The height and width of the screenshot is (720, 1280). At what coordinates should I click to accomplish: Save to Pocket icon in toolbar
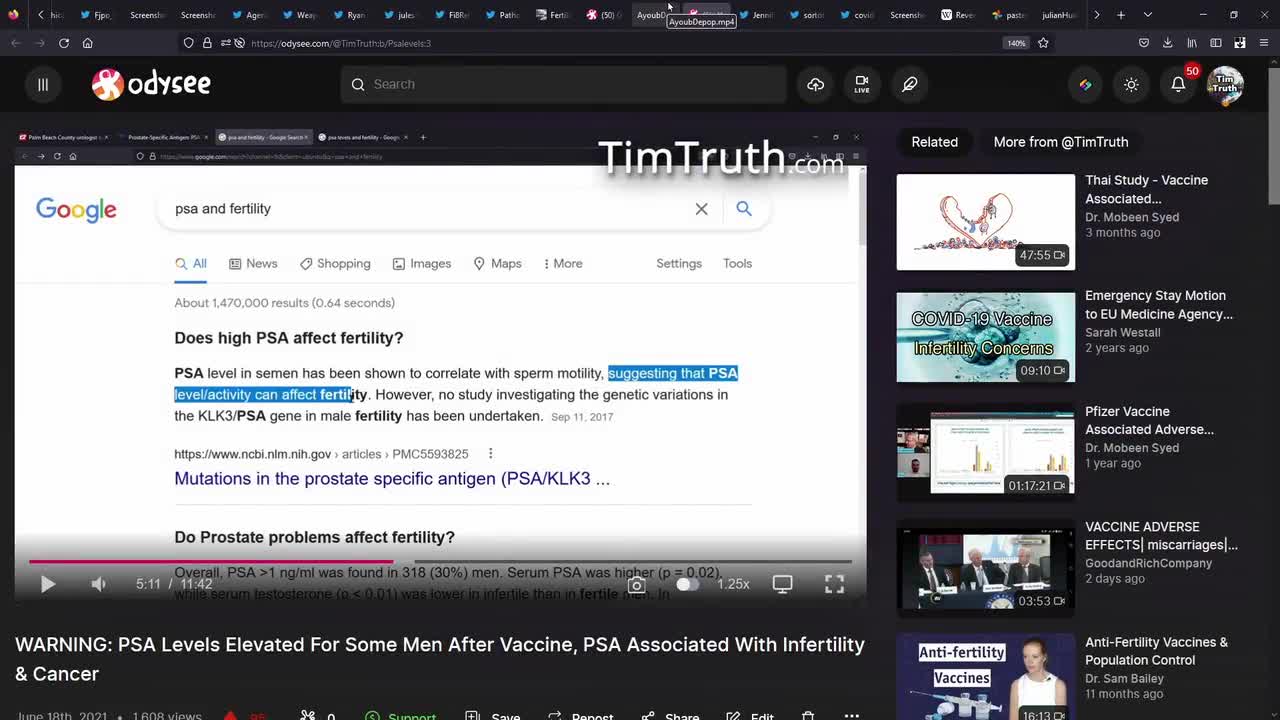click(1143, 43)
